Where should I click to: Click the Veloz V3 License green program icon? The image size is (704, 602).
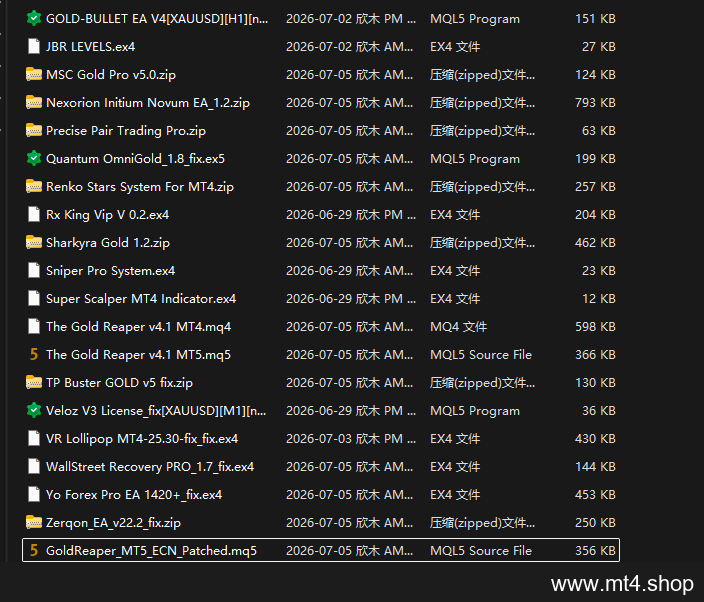[x=34, y=410]
